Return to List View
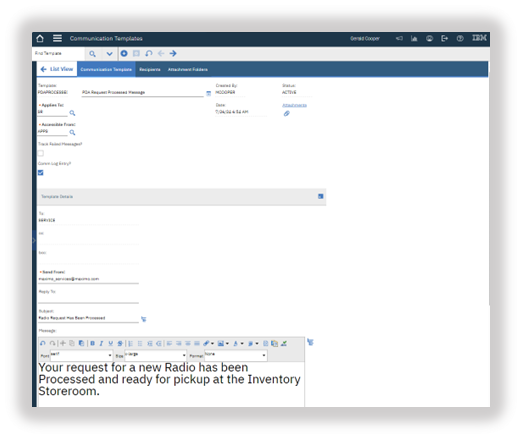Image resolution: width=522 pixels, height=440 pixels. point(57,69)
